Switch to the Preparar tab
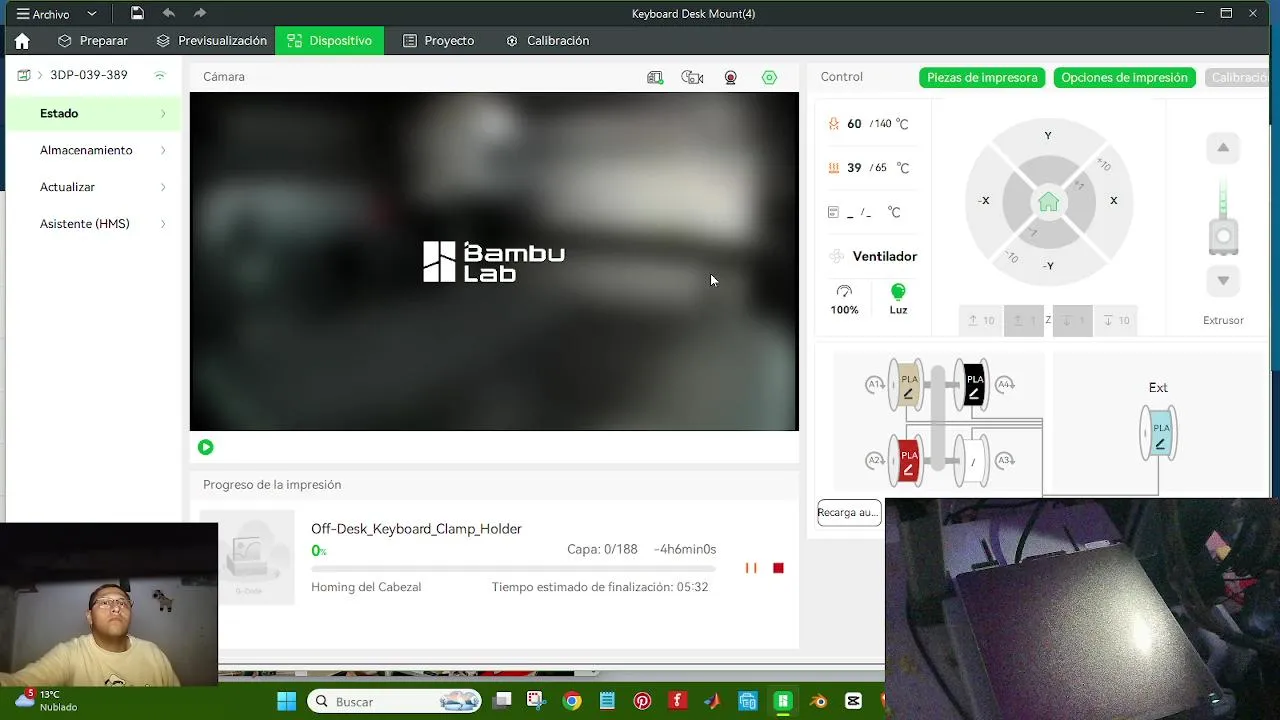The width and height of the screenshot is (1280, 720). [93, 41]
